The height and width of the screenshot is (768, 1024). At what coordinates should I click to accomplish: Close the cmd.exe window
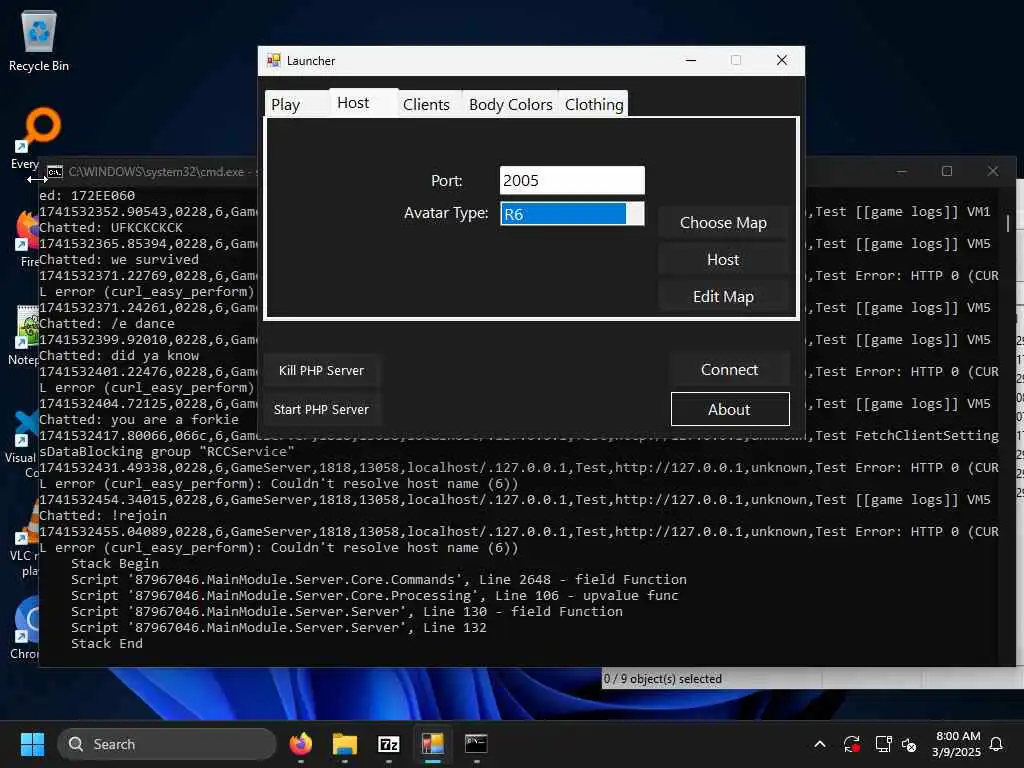pyautogui.click(x=993, y=171)
